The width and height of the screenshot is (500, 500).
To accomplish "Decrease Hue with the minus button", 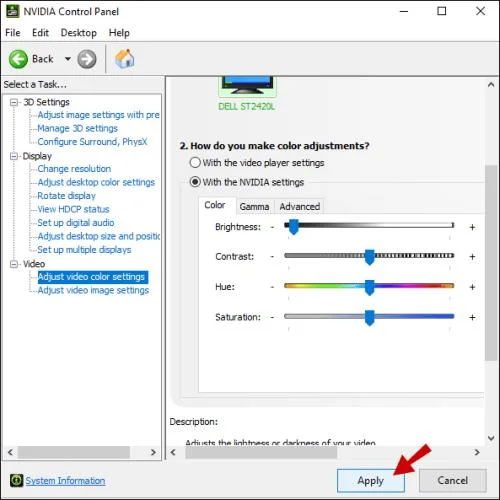I will [272, 287].
